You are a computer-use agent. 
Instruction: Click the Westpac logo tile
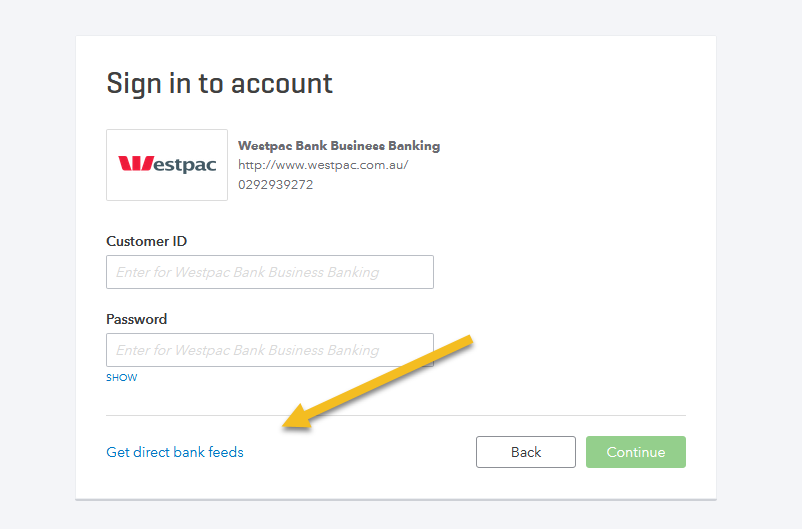(x=167, y=165)
